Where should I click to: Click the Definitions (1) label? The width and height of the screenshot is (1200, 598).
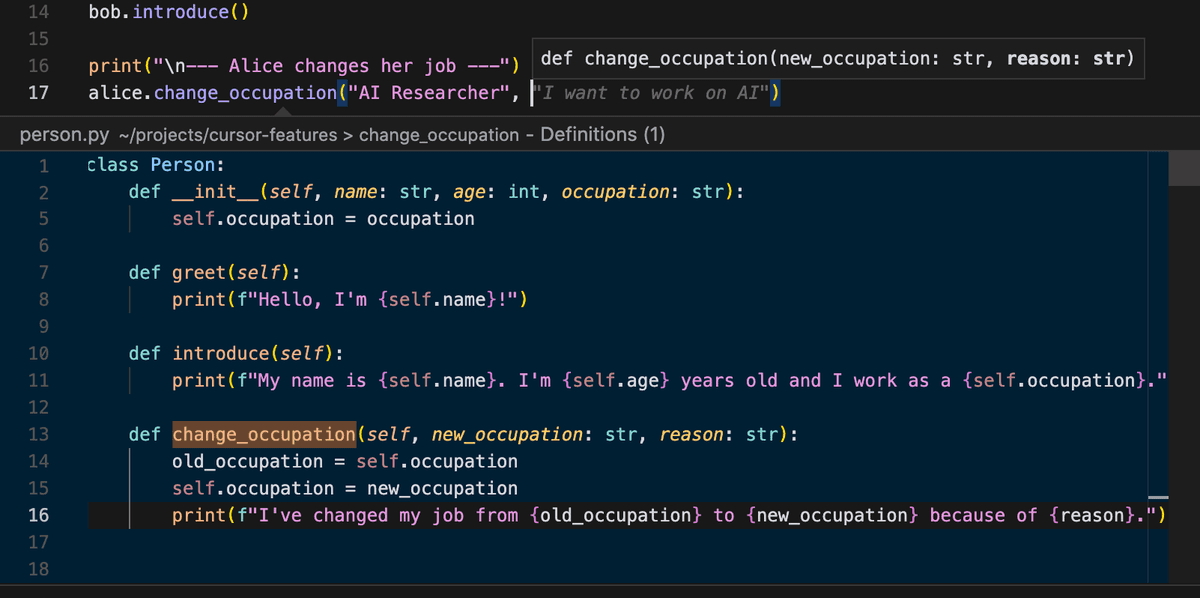pyautogui.click(x=602, y=134)
